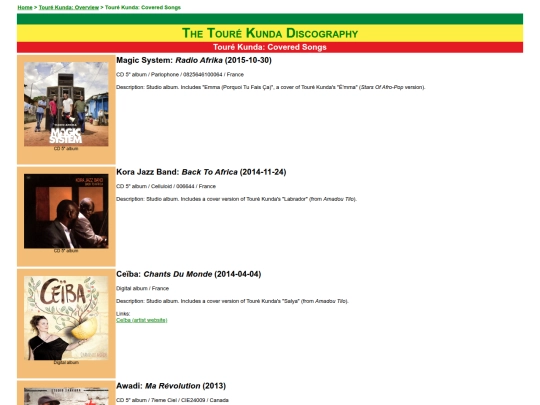Click the description mentioning "Salya" cover

(x=232, y=301)
